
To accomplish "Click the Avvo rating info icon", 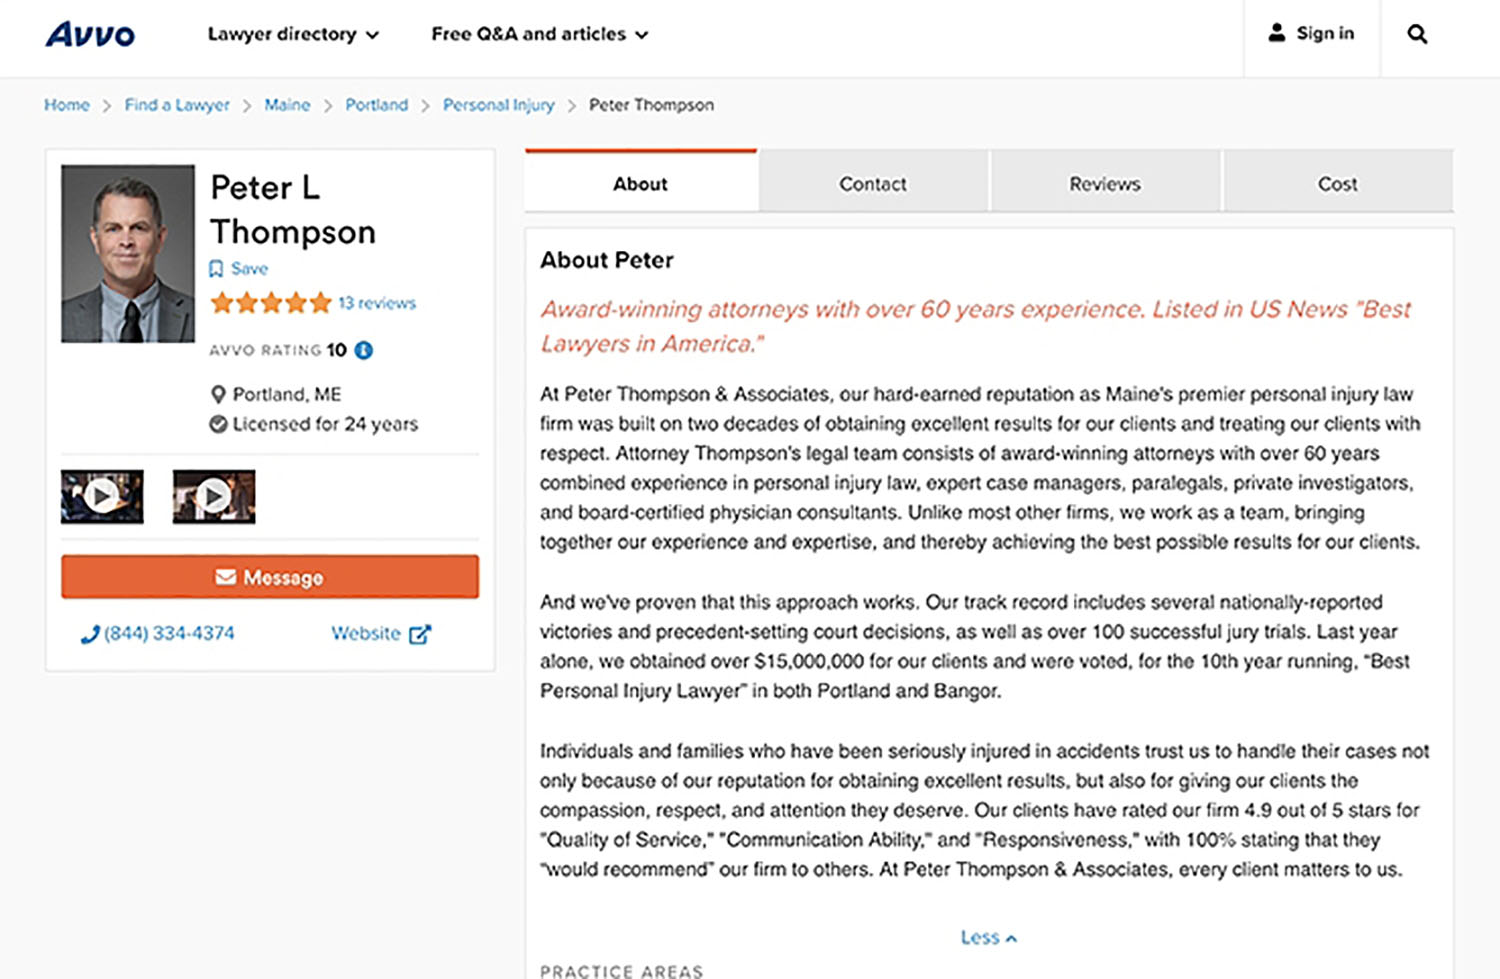I will point(364,350).
